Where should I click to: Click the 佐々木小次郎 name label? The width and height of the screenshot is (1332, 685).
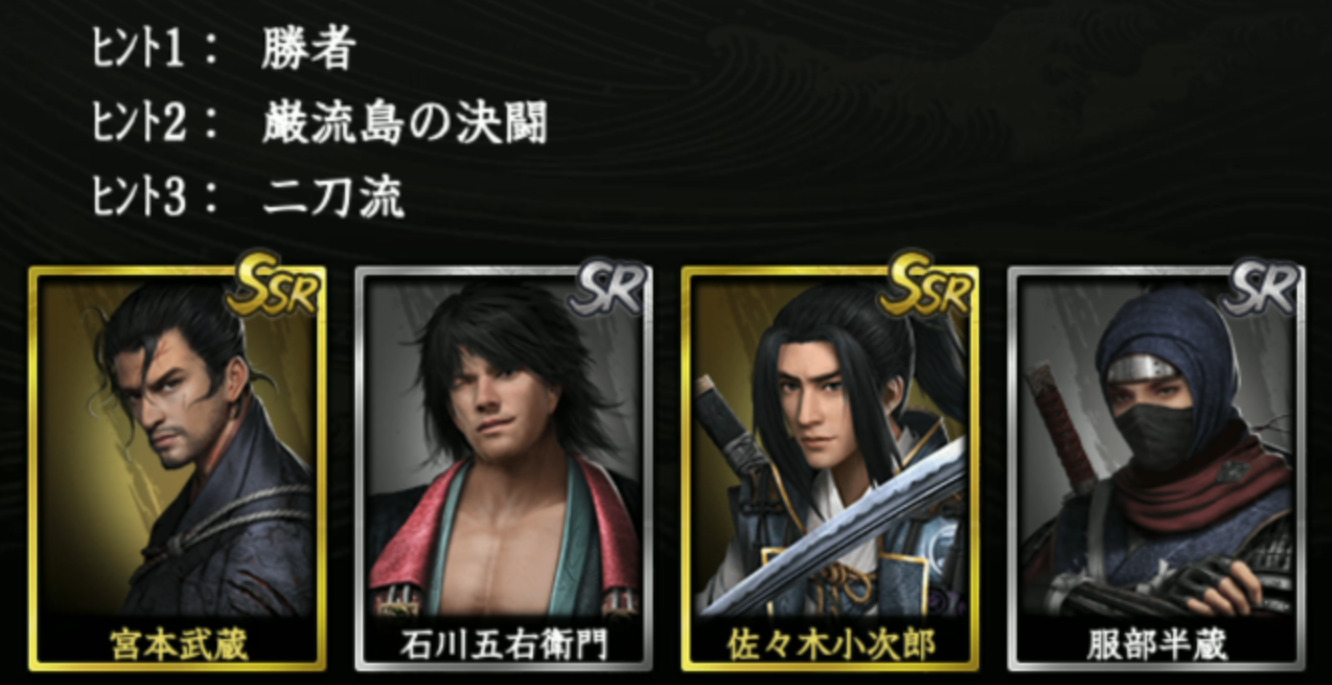(830, 645)
